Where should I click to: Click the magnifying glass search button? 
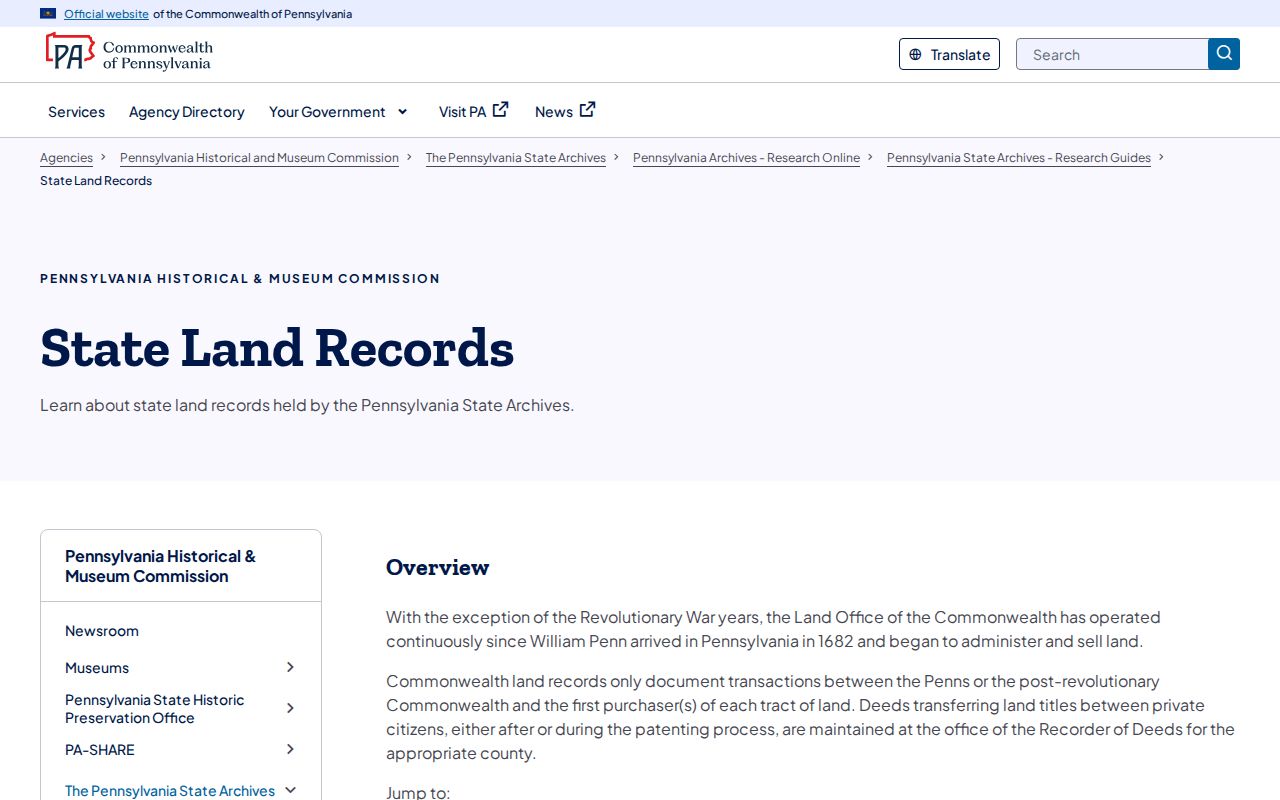pos(1224,54)
